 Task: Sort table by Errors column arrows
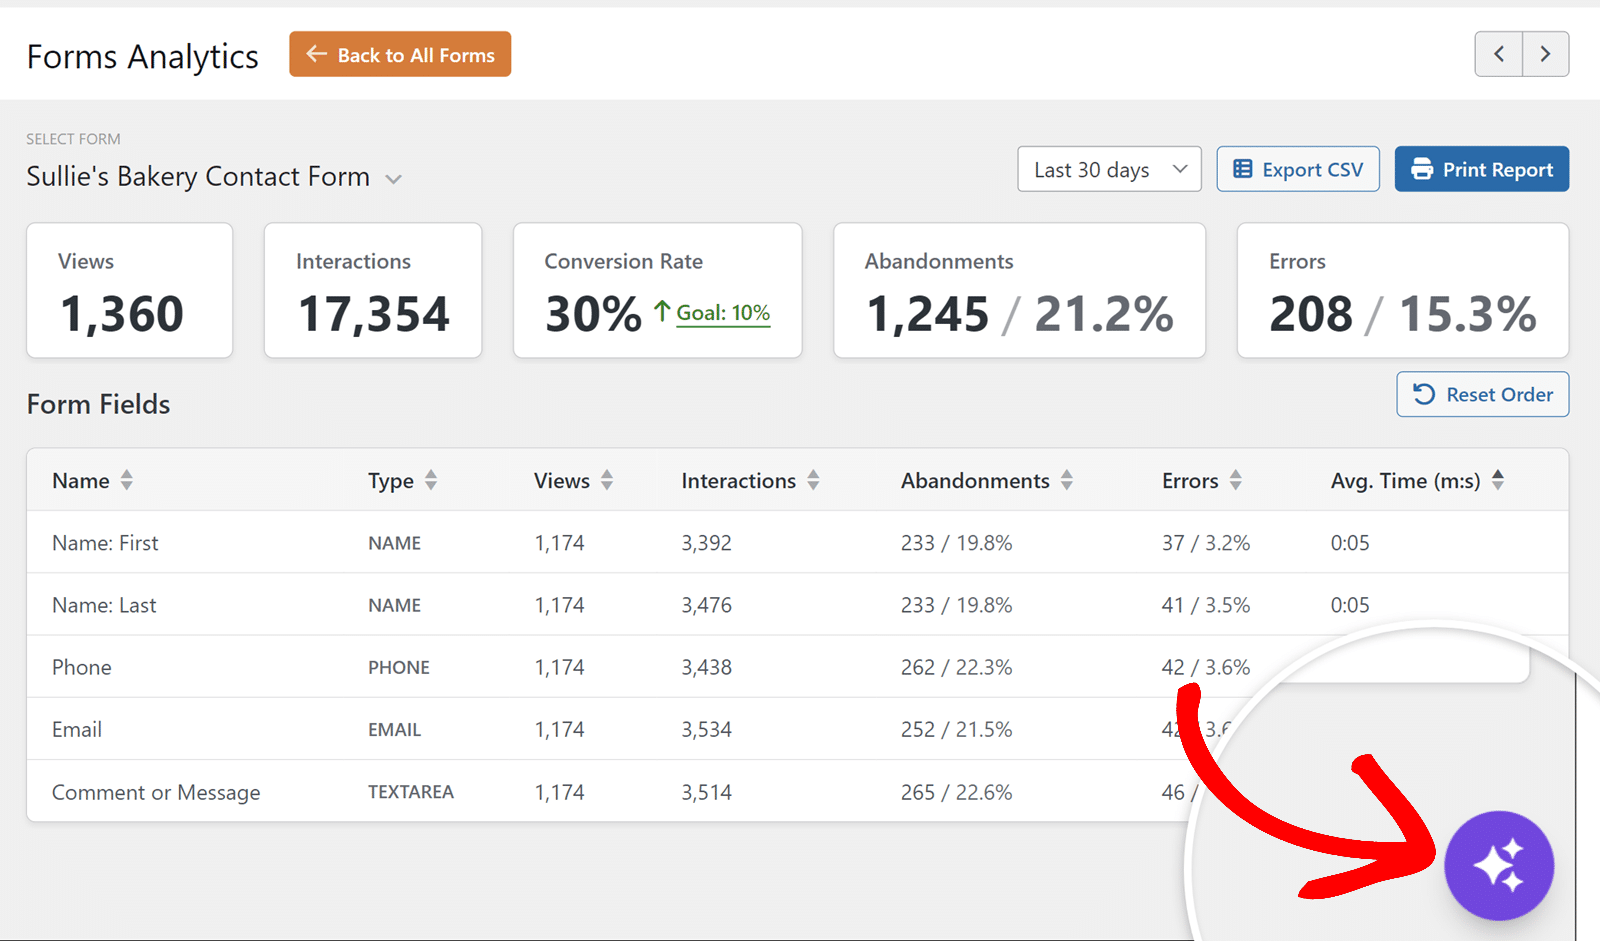(x=1236, y=480)
